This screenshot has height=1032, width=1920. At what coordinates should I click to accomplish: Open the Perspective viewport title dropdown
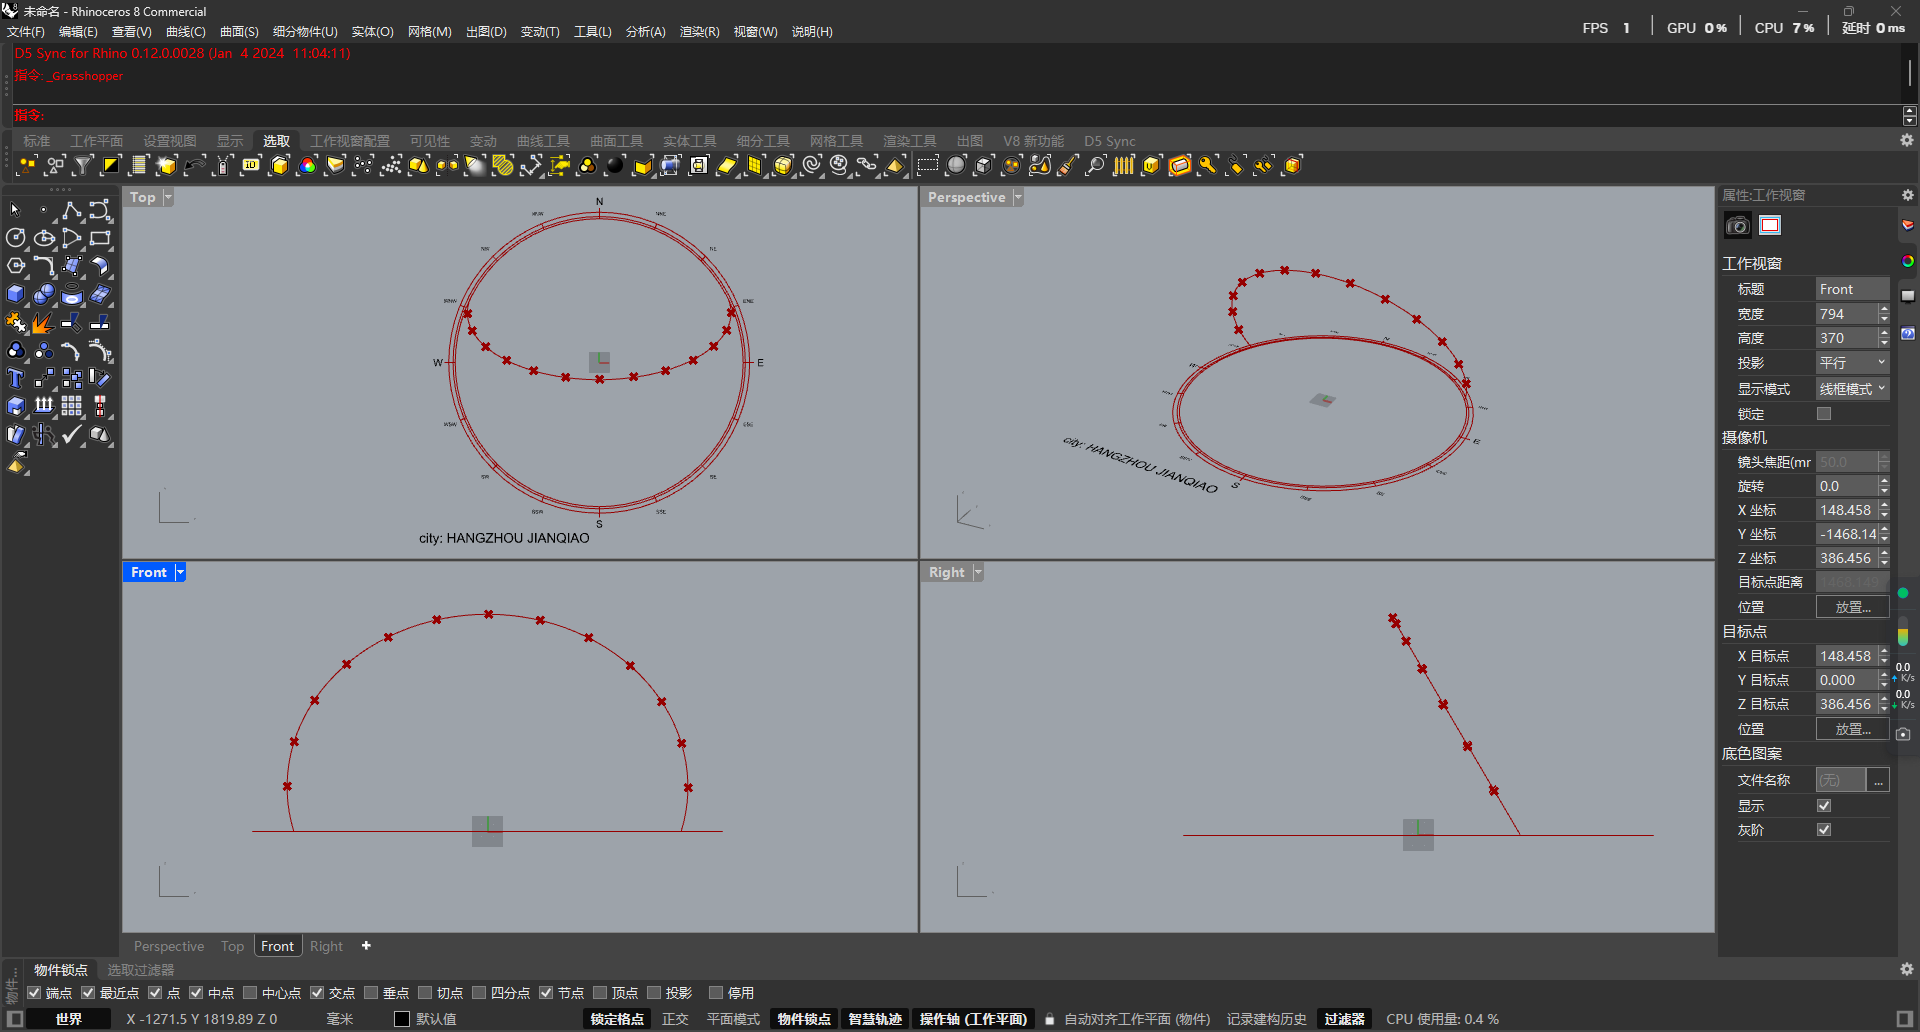pos(1018,197)
